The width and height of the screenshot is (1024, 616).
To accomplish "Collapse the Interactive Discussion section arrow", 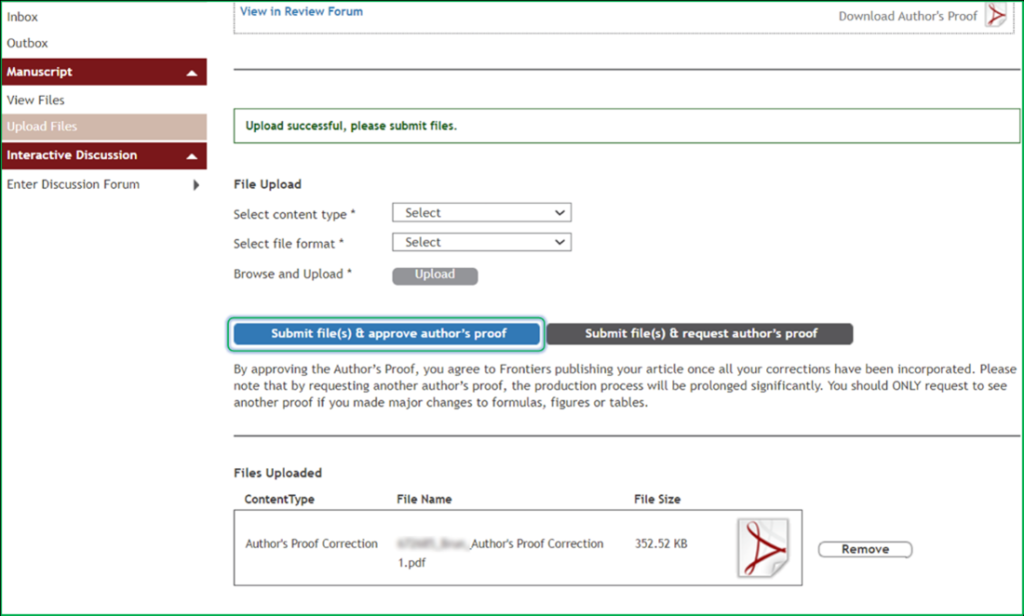I will pyautogui.click(x=191, y=156).
